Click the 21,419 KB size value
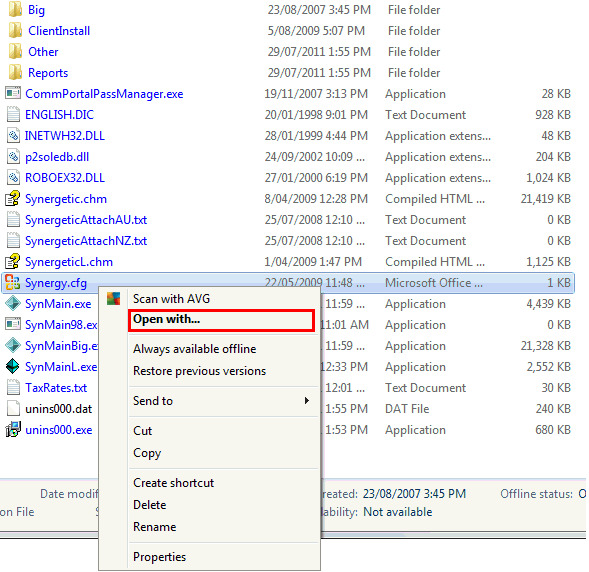Viewport: 589px width, 572px height. click(x=545, y=199)
